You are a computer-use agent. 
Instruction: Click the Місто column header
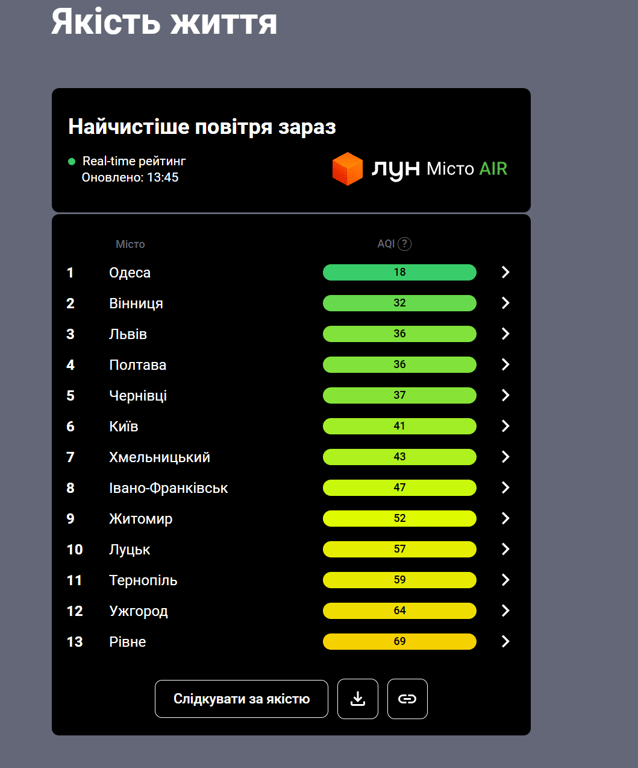click(130, 244)
